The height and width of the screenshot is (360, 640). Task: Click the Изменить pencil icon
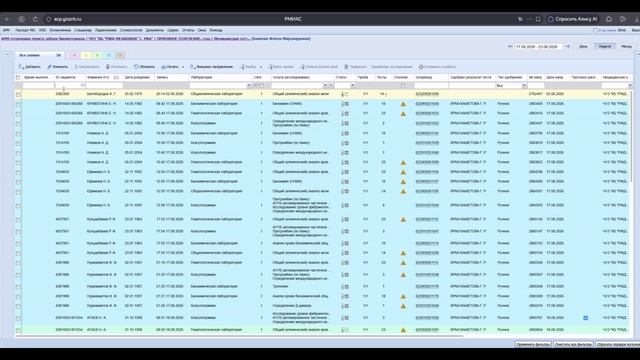[x=49, y=67]
